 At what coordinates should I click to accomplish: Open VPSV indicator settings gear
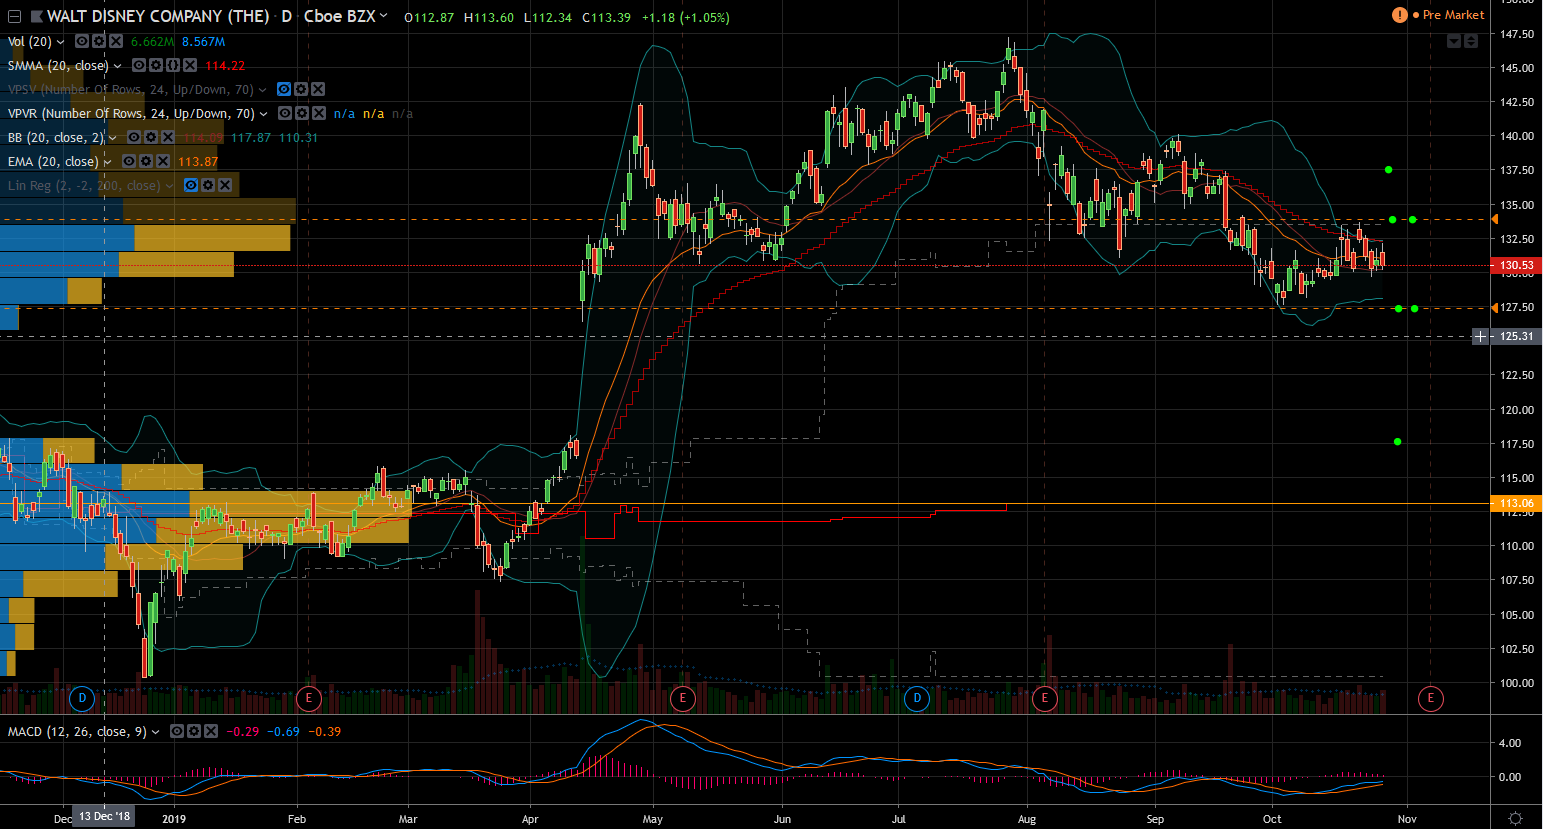coord(301,89)
